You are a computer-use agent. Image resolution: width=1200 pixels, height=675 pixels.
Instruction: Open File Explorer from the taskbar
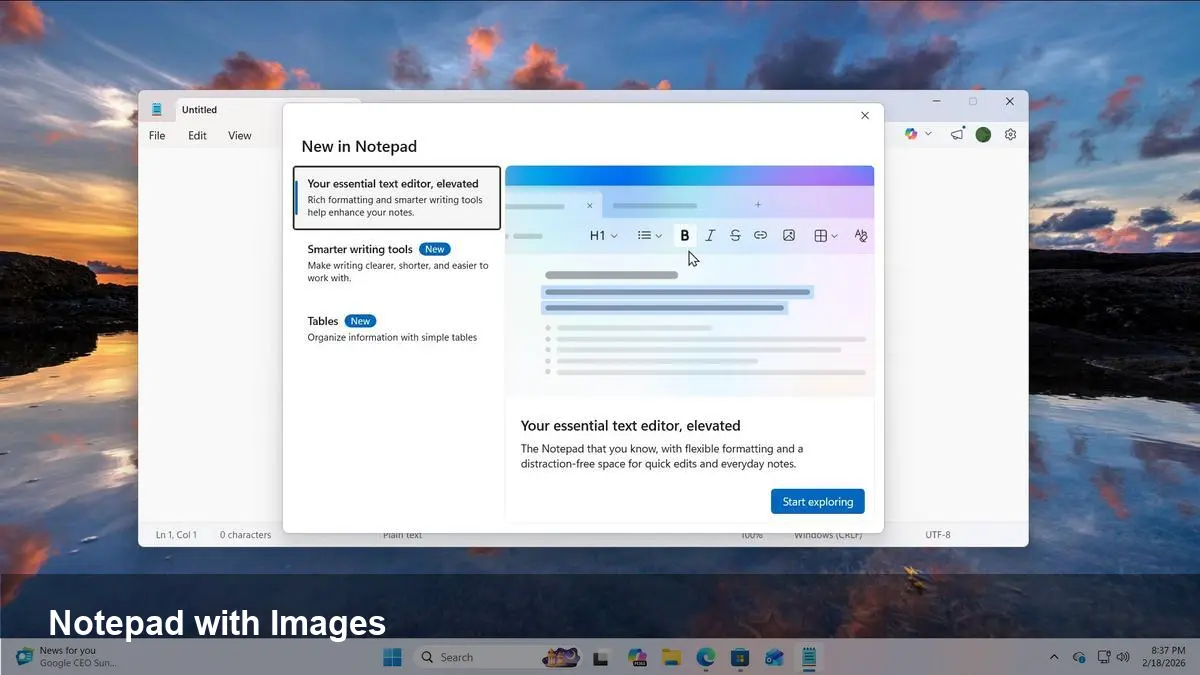coord(671,657)
